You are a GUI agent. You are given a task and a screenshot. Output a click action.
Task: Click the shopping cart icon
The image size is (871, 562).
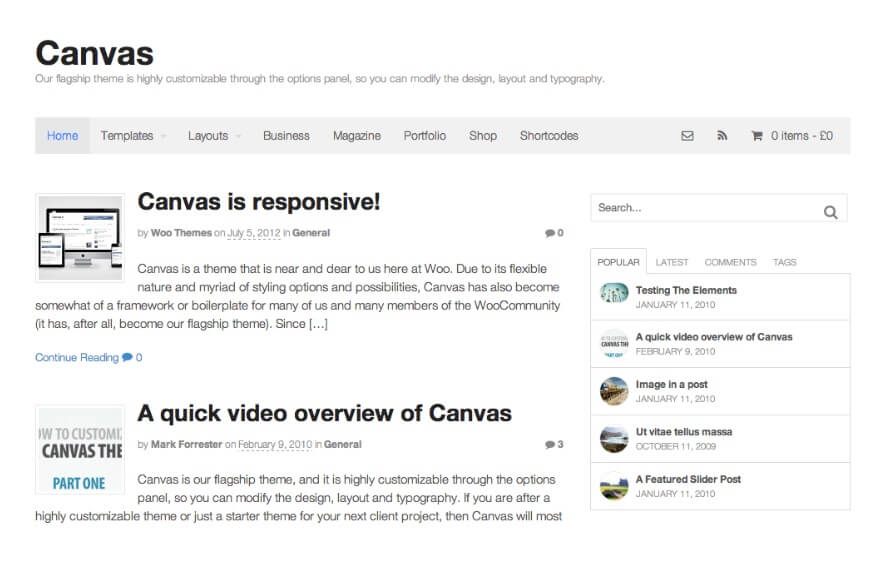point(757,136)
